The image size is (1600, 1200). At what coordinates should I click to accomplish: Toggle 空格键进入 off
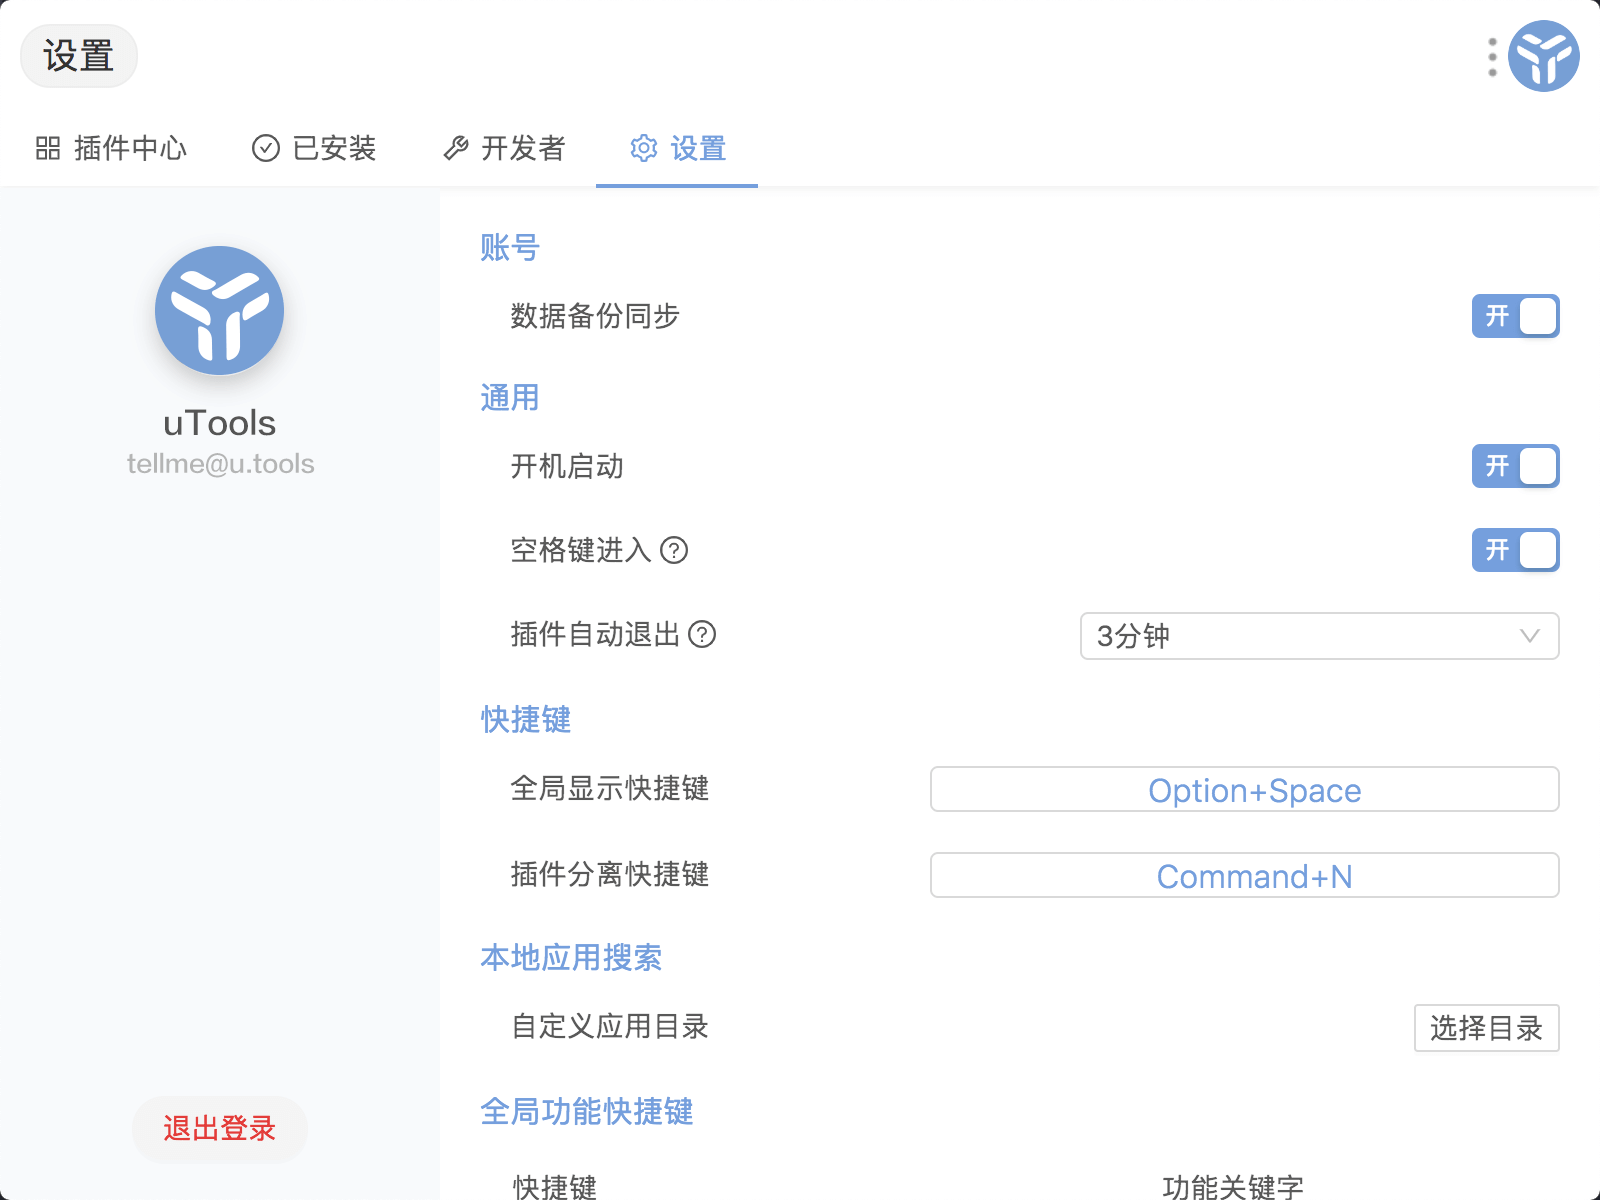pyautogui.click(x=1515, y=550)
